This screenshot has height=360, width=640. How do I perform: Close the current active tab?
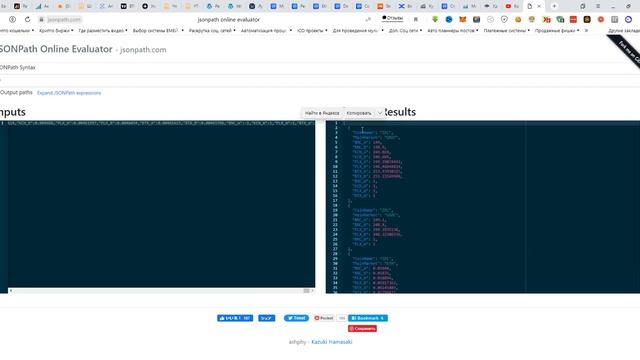(x=539, y=6)
